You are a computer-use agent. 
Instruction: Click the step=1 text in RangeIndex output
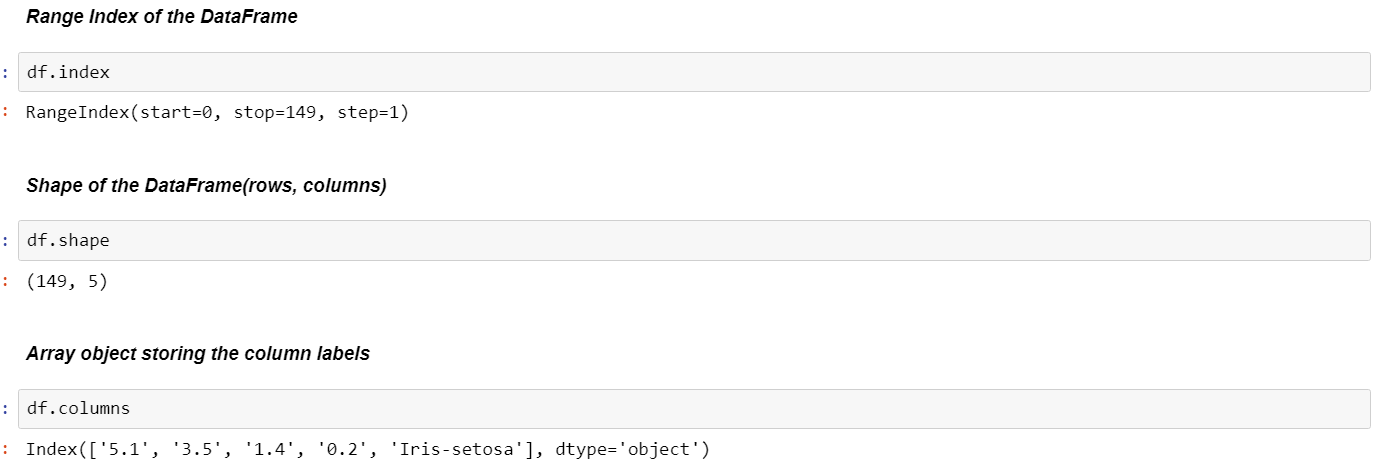tap(367, 113)
